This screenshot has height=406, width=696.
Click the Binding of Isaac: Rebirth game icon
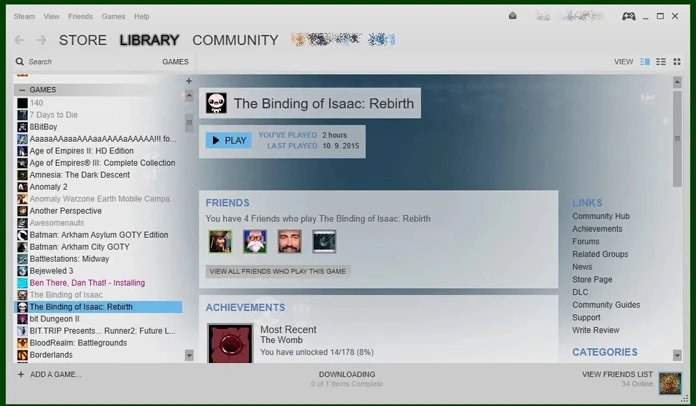pyautogui.click(x=216, y=103)
